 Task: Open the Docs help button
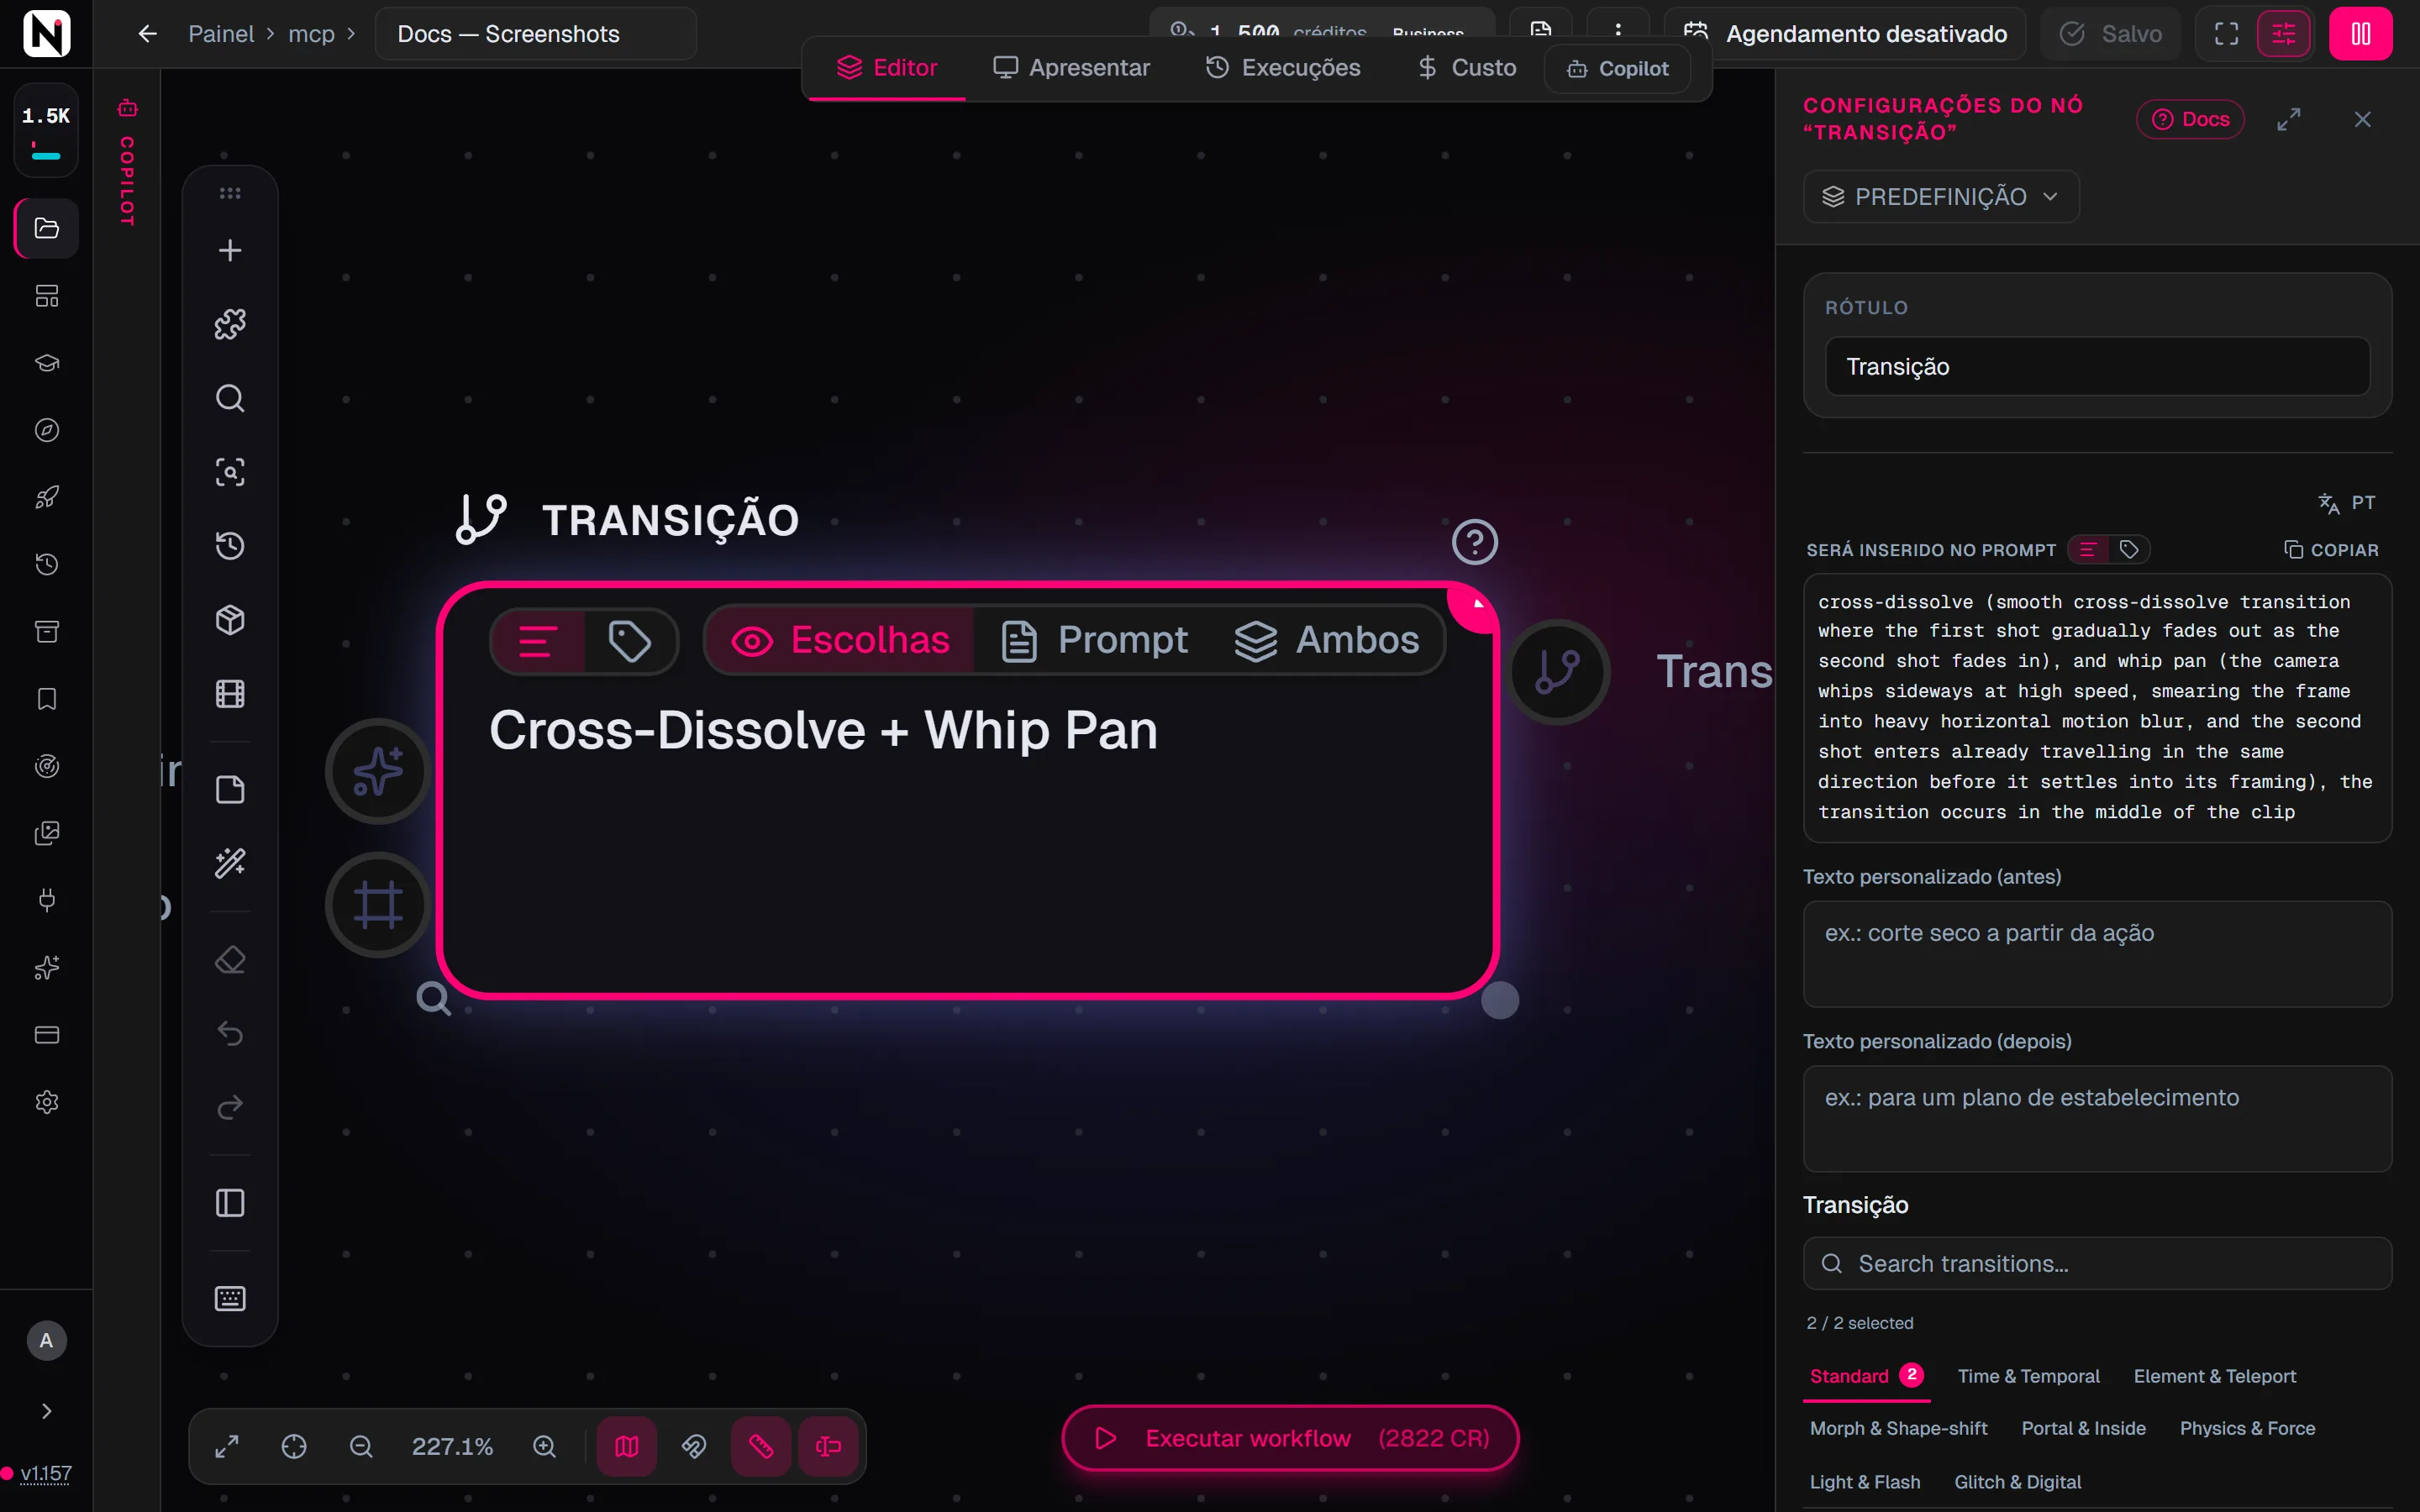2190,119
